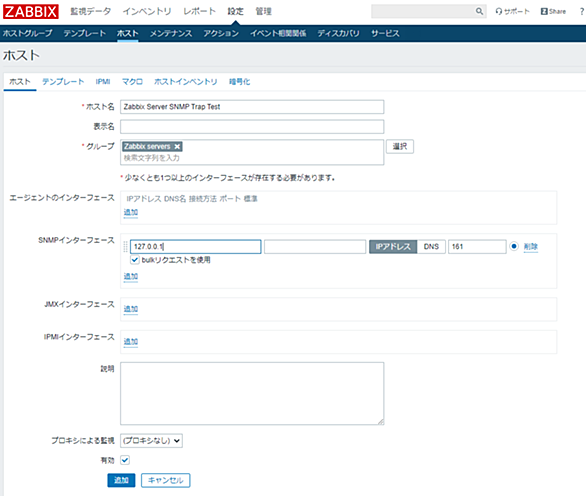Open the プロキシによる監視 dropdown
Screen dimensions: 586x496
(x=151, y=441)
